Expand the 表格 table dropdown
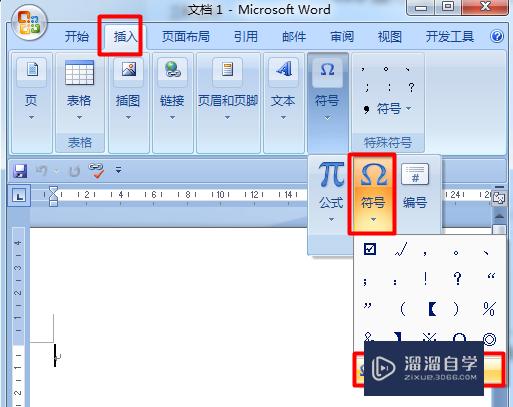The height and width of the screenshot is (407, 513). (x=79, y=93)
